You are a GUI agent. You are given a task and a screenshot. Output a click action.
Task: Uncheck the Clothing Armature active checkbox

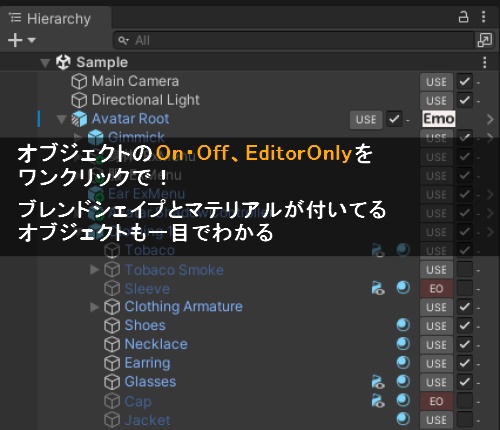point(465,307)
